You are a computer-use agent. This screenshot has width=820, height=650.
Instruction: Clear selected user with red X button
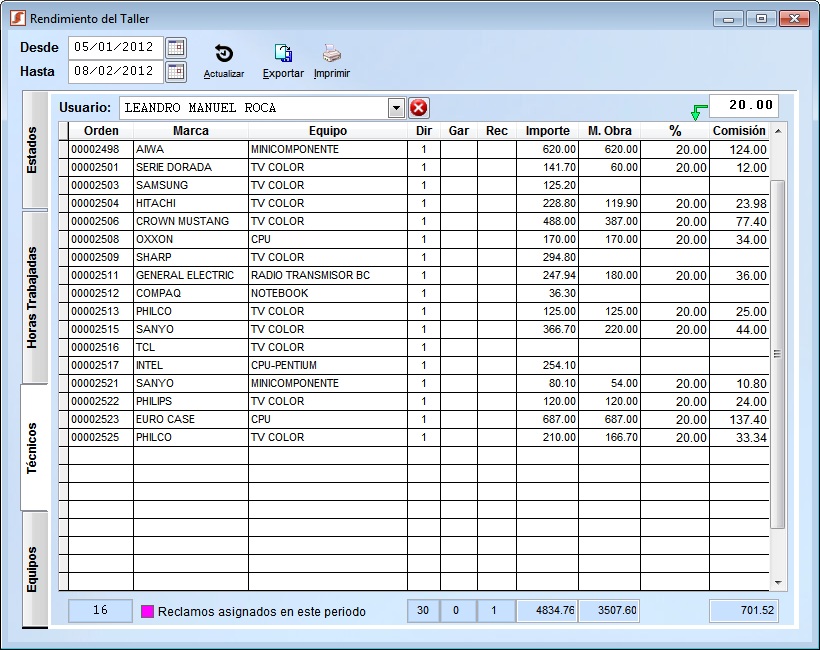tap(419, 108)
